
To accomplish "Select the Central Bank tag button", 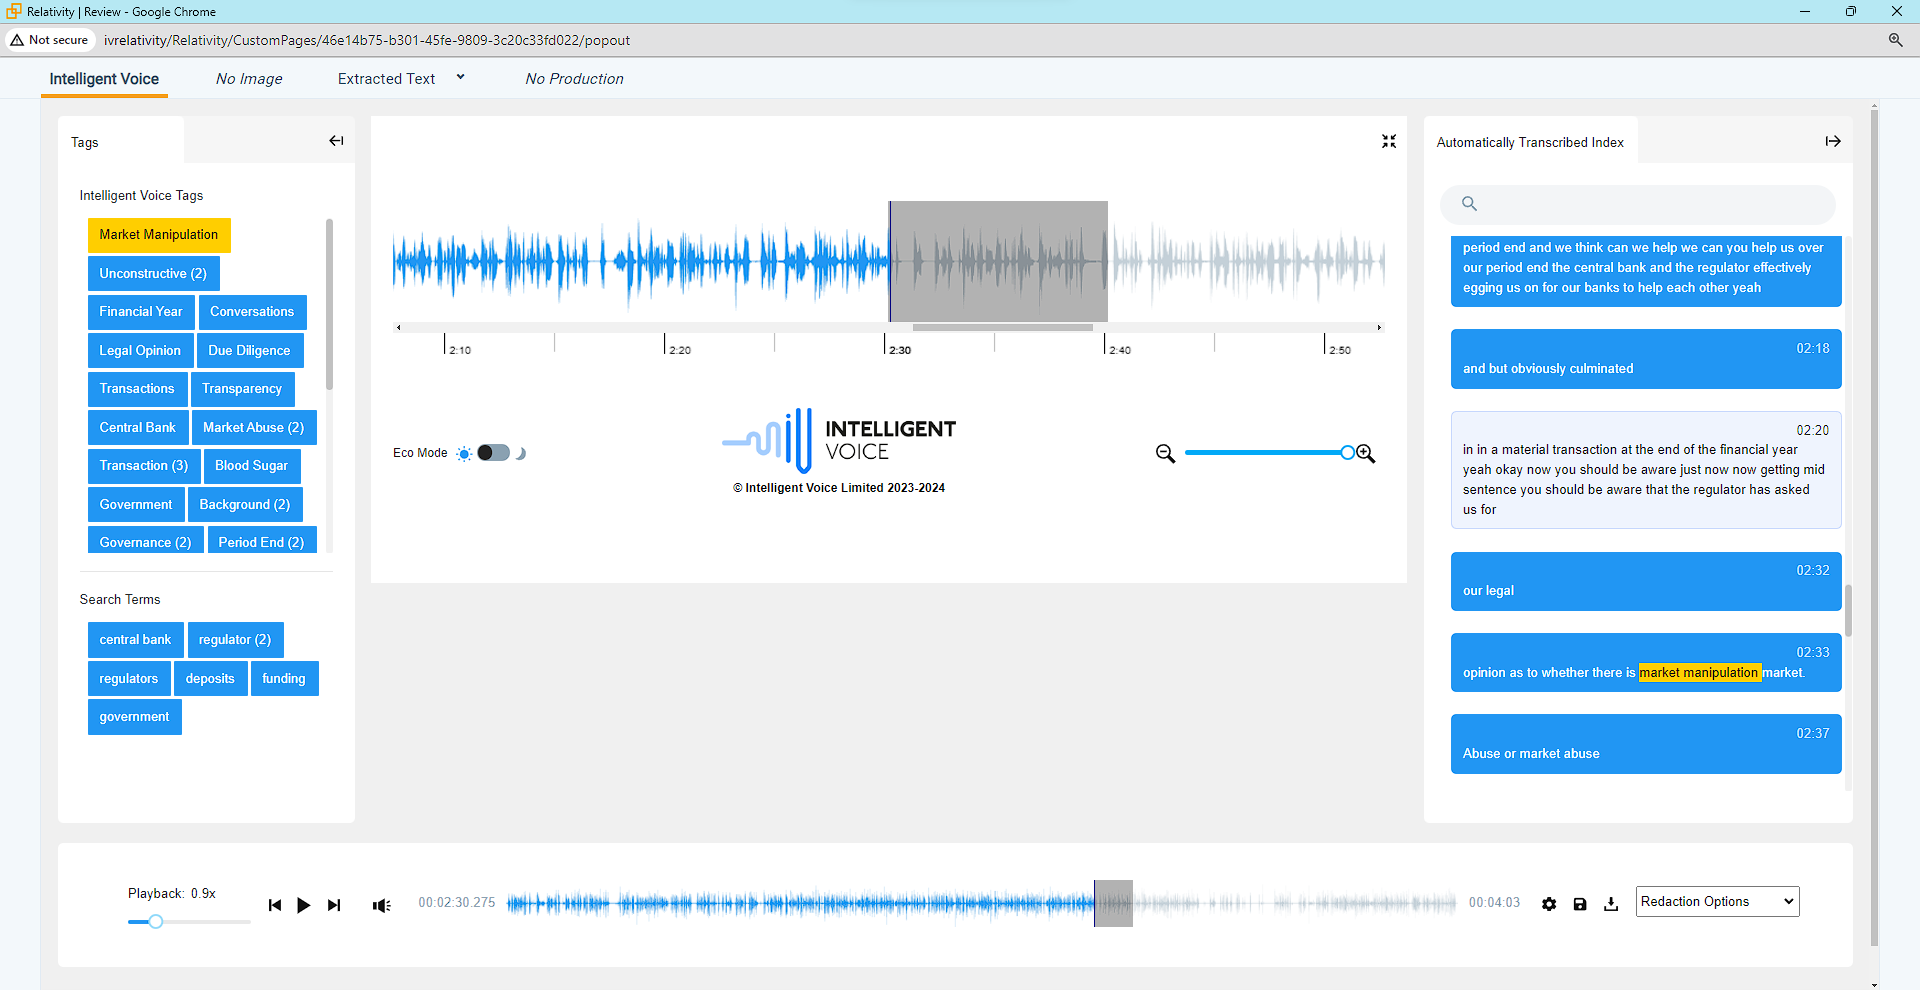I will (x=137, y=428).
